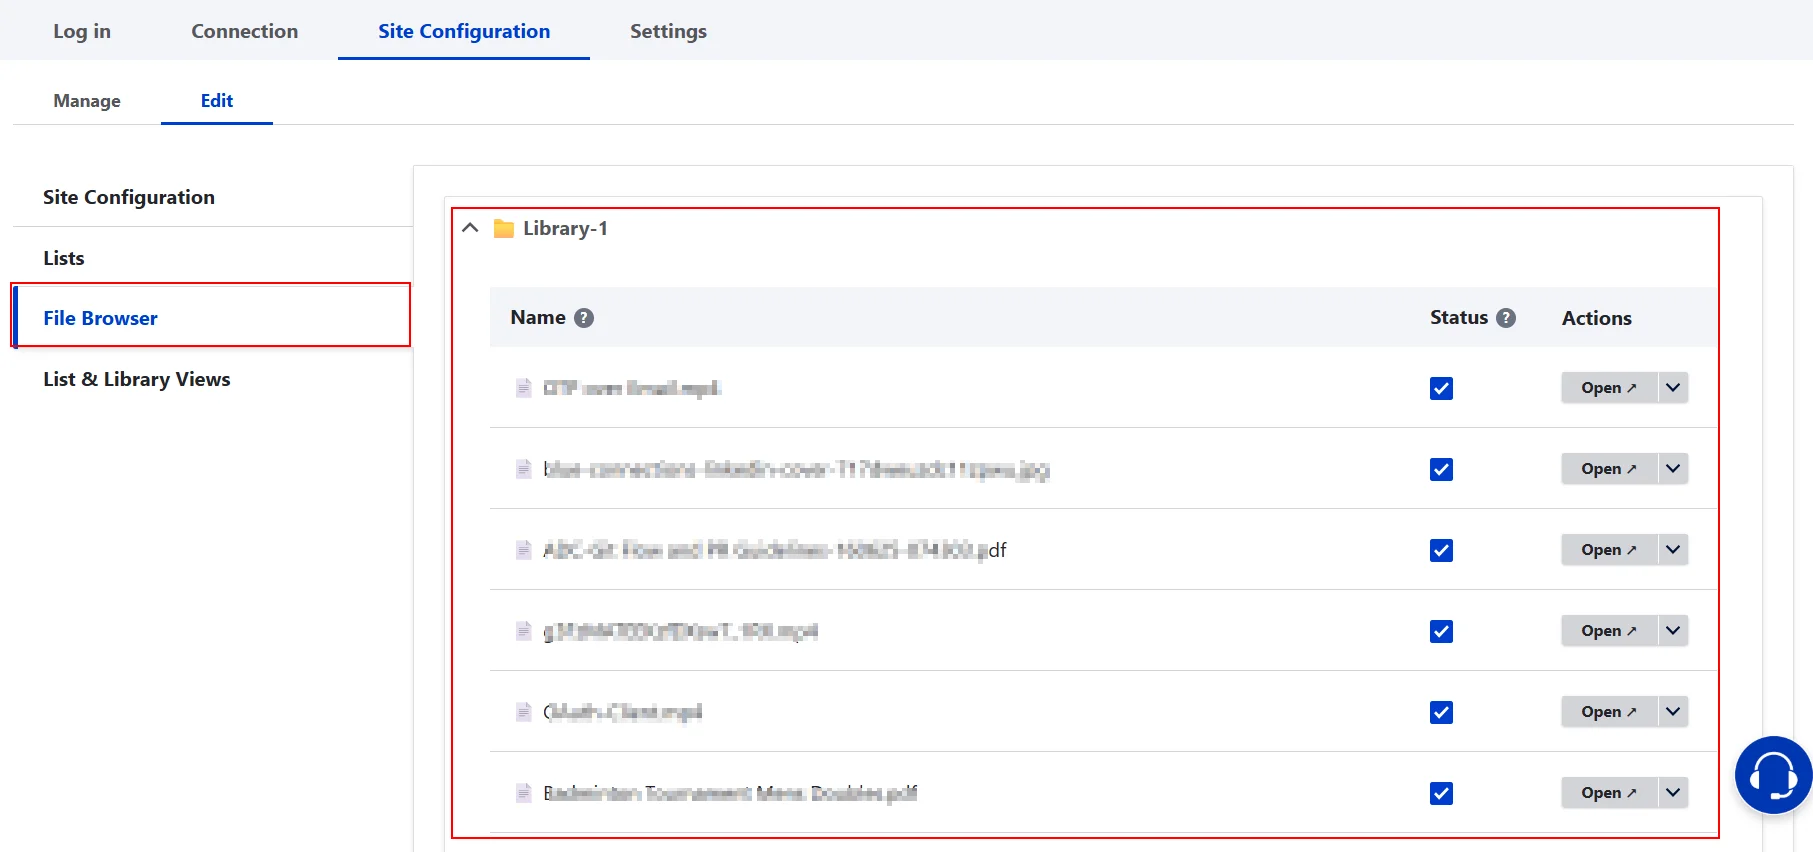Screen dimensions: 1813x852
Task: Select File Browser in the sidebar
Action: (212, 318)
